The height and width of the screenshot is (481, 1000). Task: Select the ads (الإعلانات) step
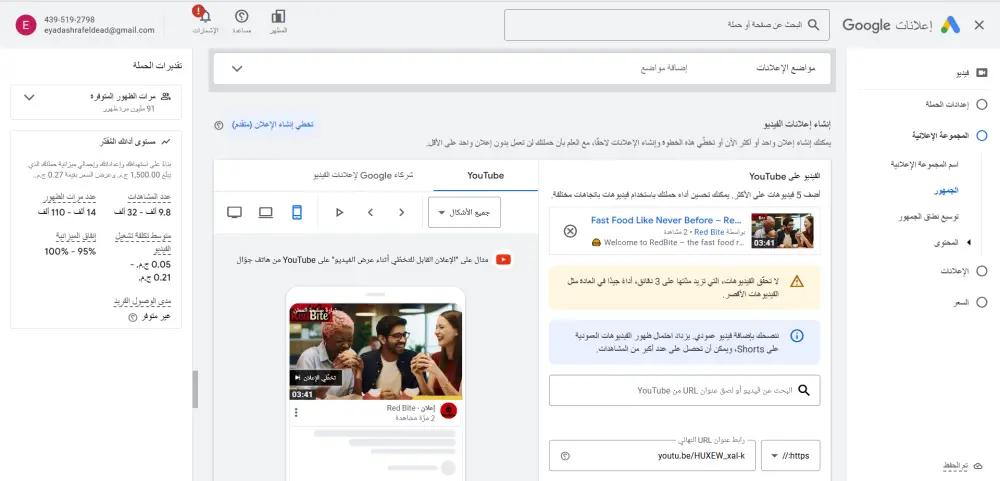point(982,271)
